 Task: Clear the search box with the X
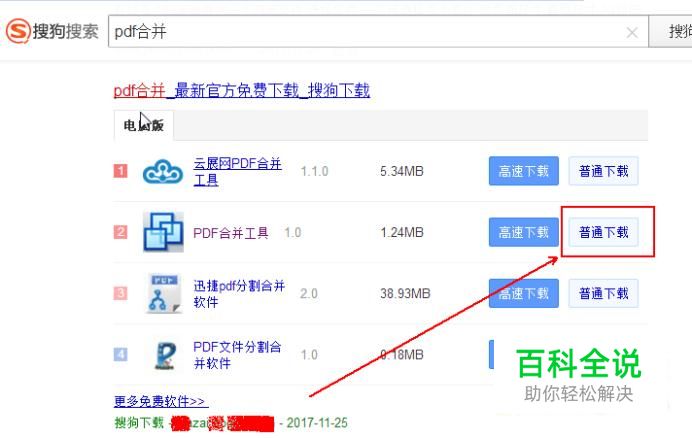point(632,32)
